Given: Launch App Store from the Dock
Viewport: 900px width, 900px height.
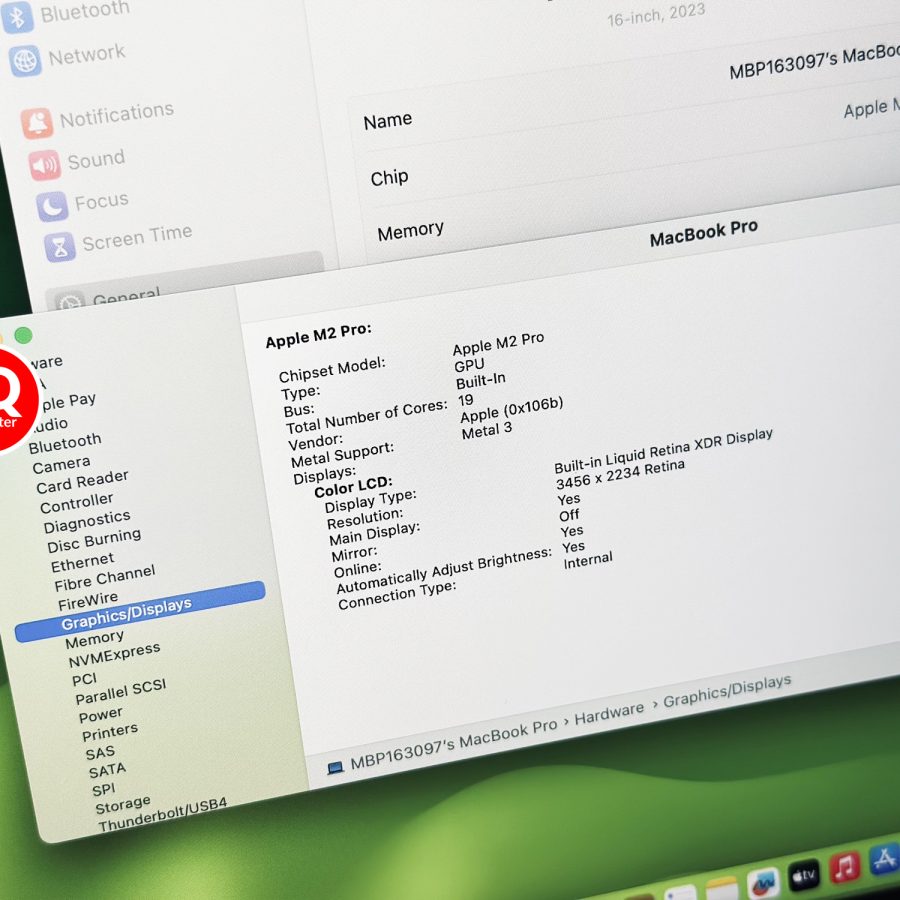Looking at the screenshot, I should [885, 859].
